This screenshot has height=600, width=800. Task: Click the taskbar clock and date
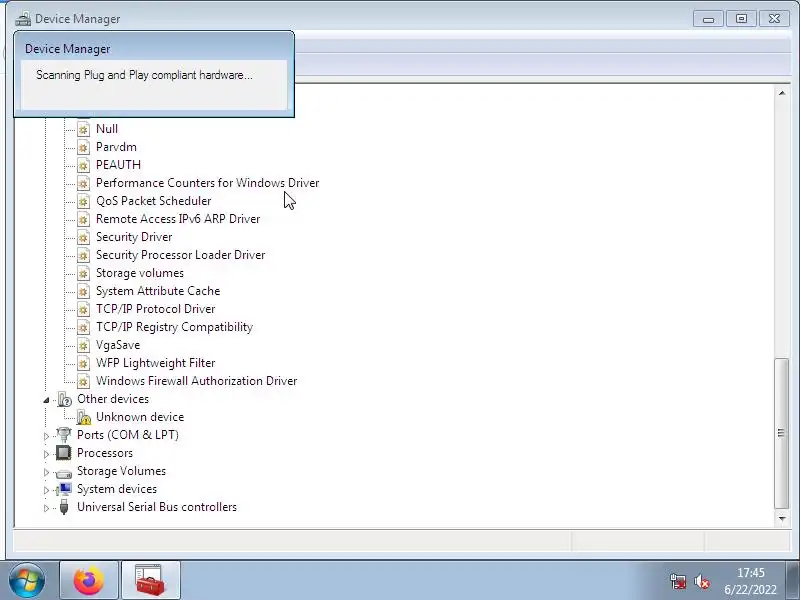(x=751, y=581)
